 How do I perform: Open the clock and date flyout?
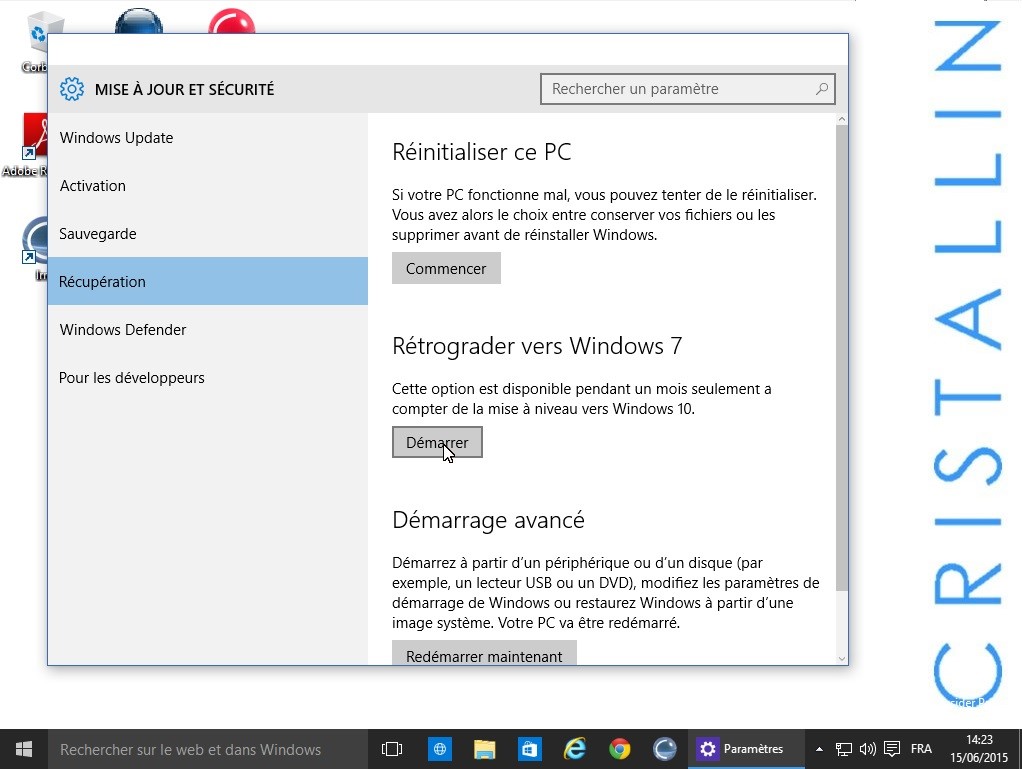(979, 749)
